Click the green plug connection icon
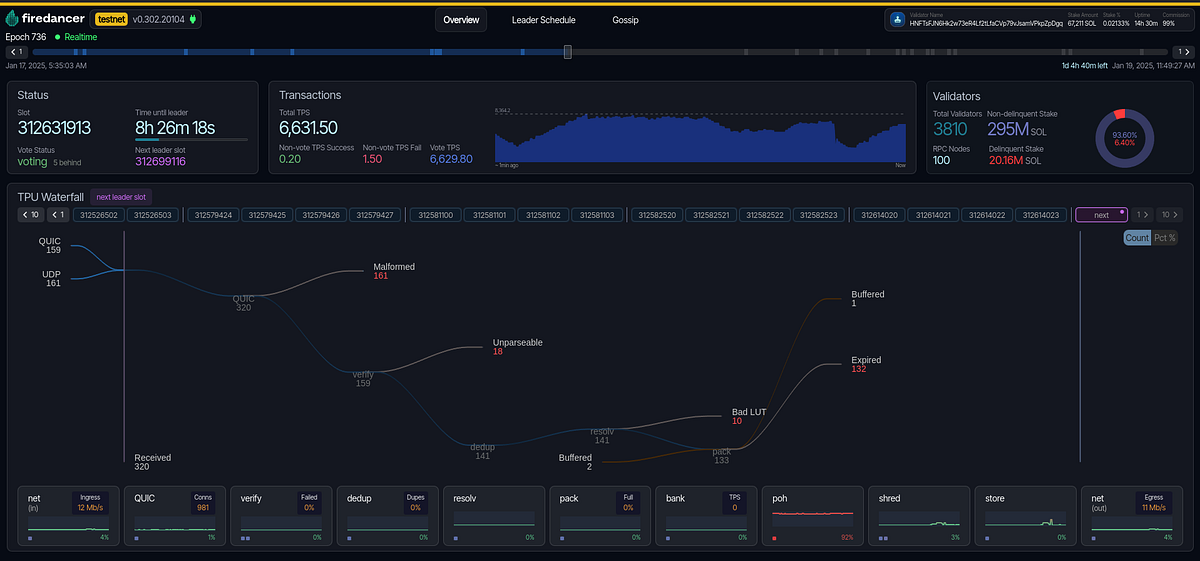Viewport: 1200px width, 561px height. (192, 19)
